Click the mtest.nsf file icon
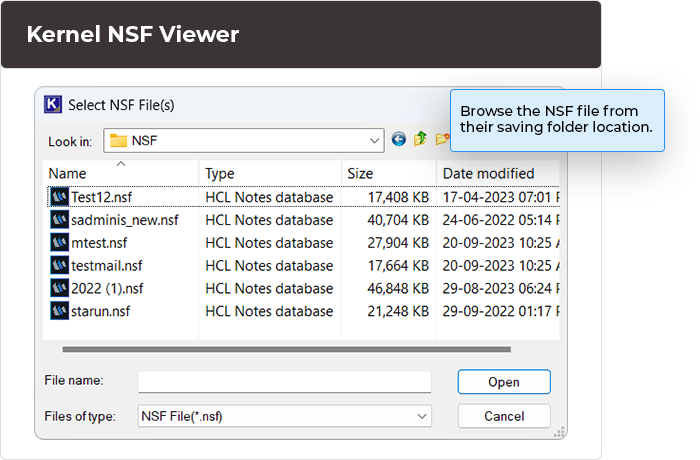This screenshot has height=460, width=700. 59,242
